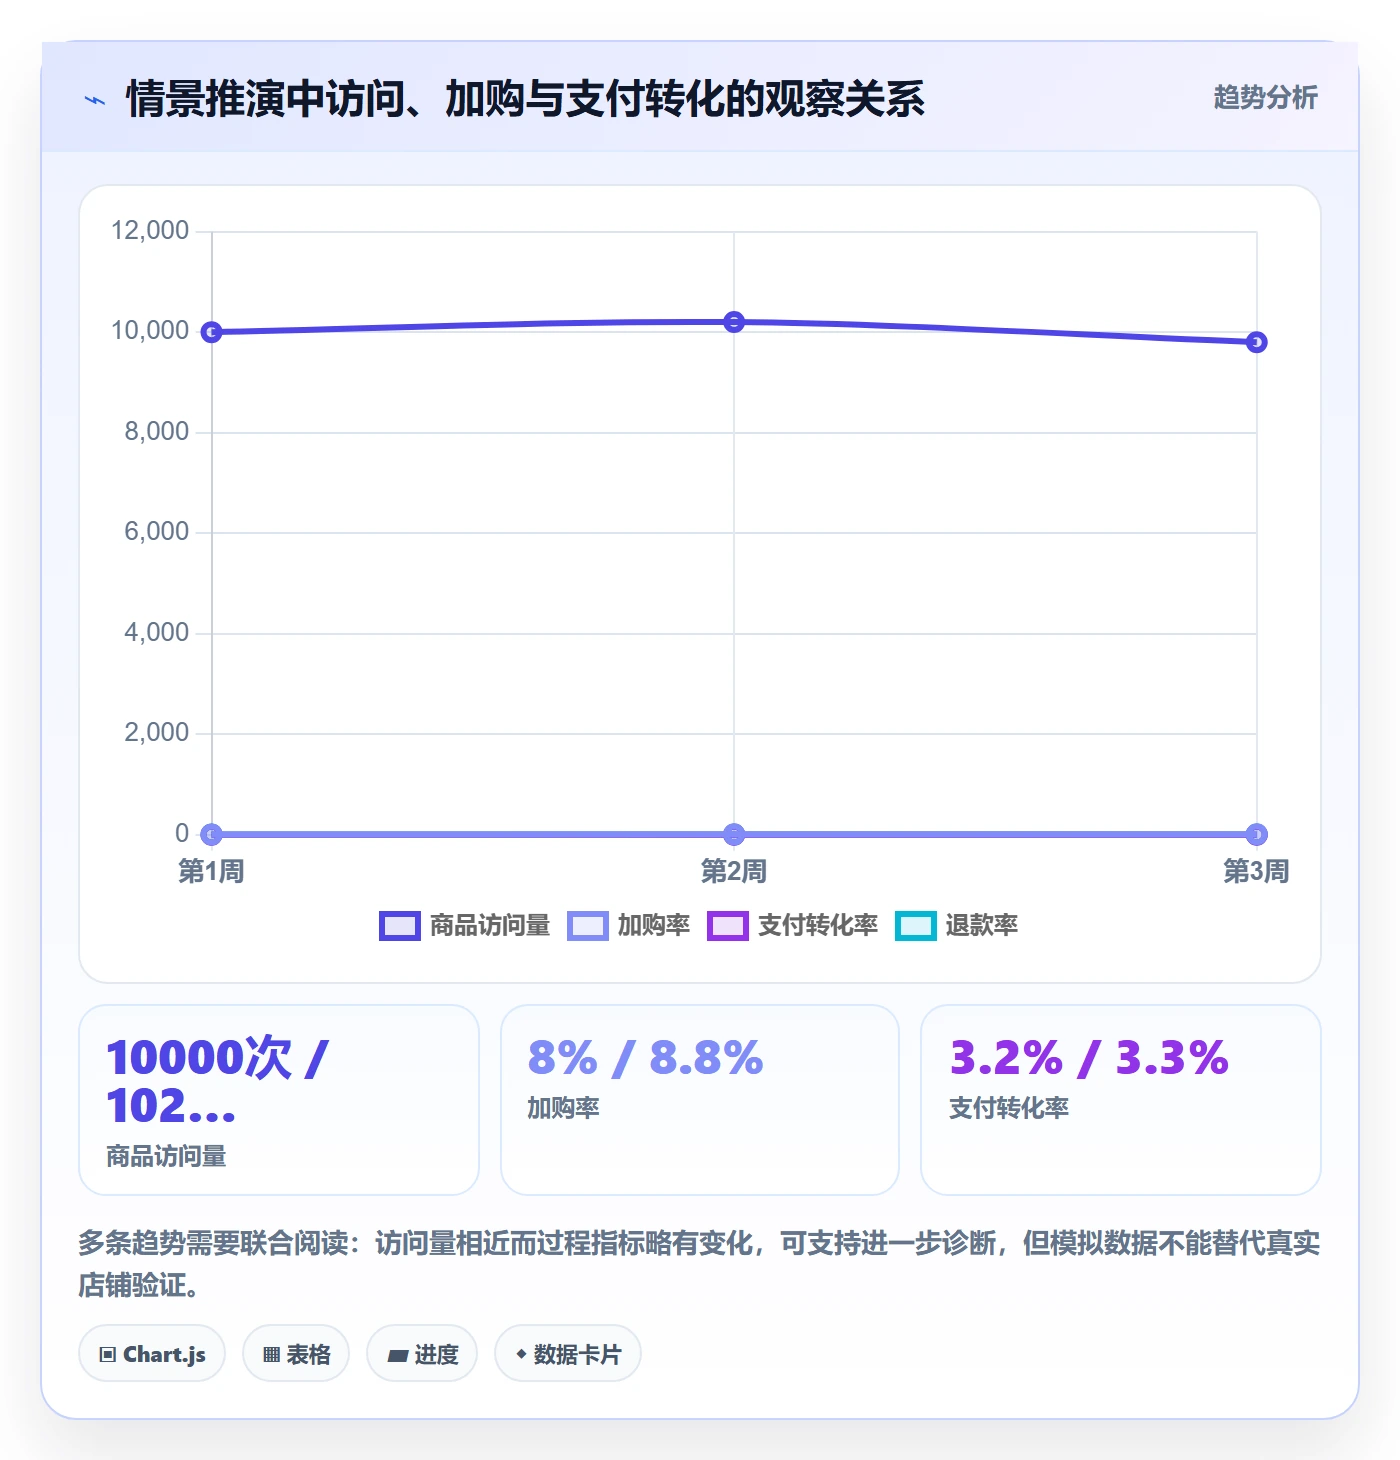Click the 3.2% / 3.3% value text
1400x1460 pixels.
click(x=1089, y=1058)
